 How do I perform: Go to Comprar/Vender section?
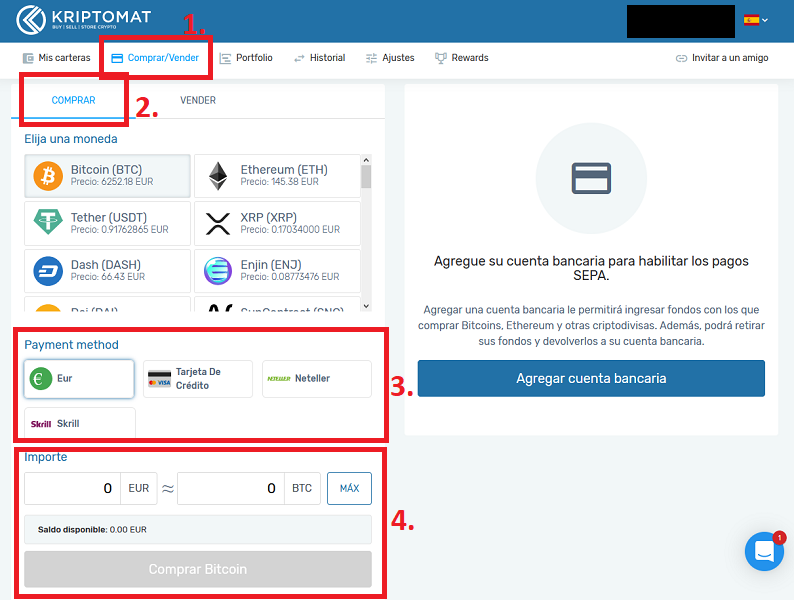click(155, 58)
